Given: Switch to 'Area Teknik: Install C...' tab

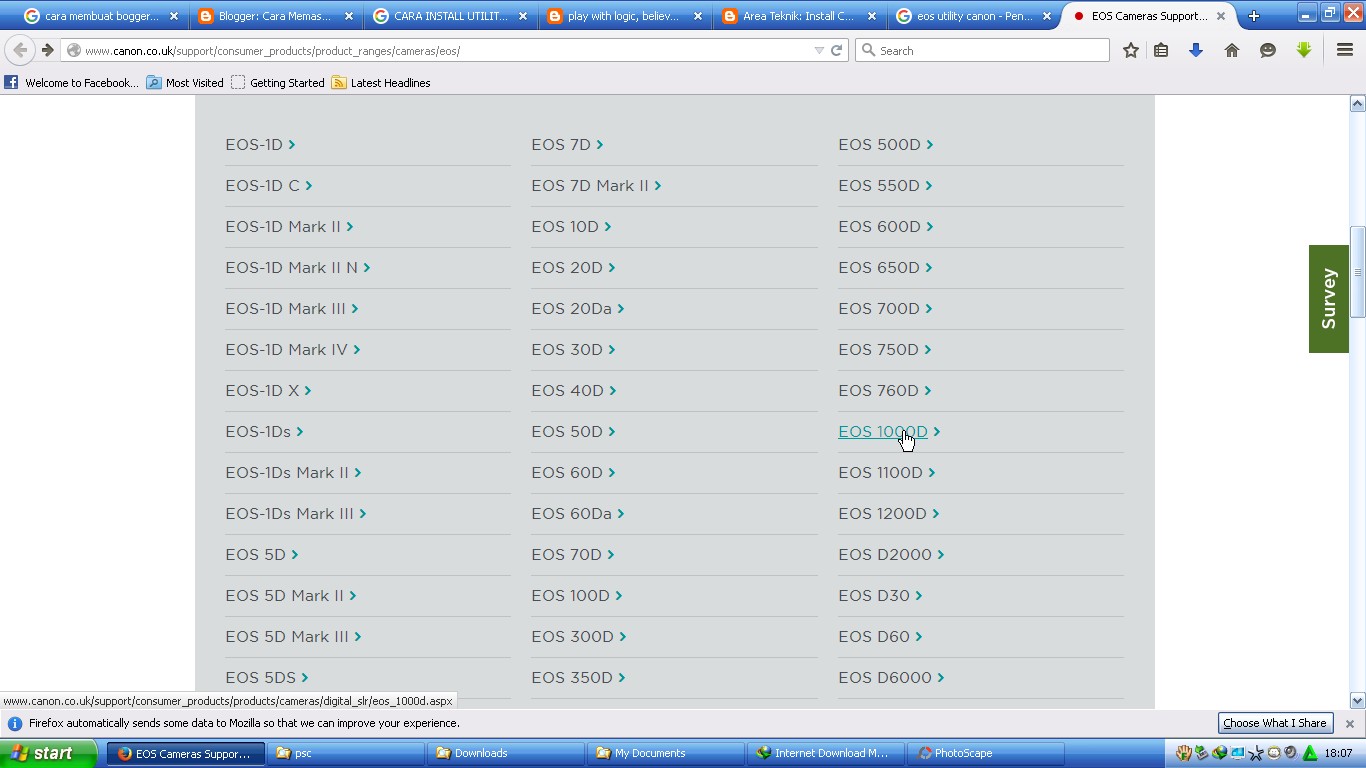Looking at the screenshot, I should coord(797,16).
